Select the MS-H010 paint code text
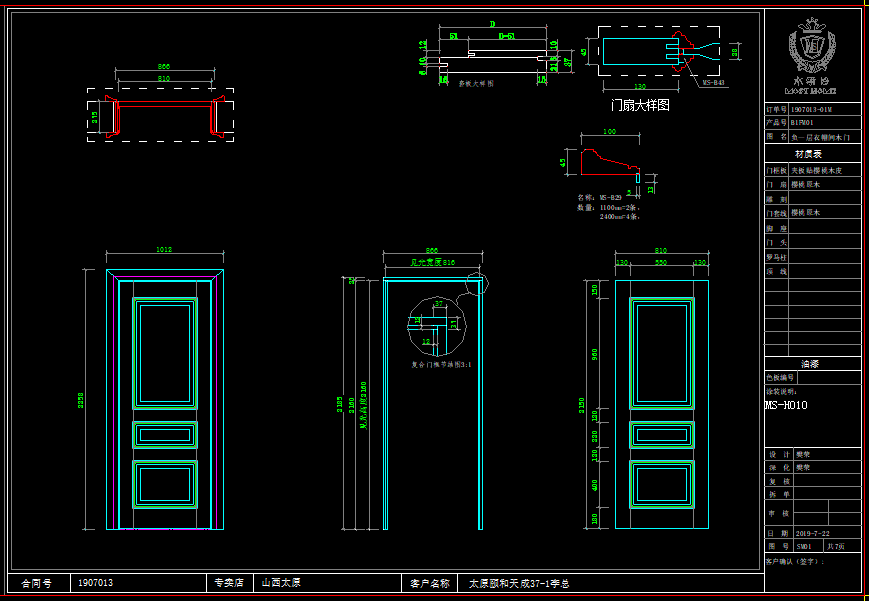This screenshot has height=601, width=869. tap(786, 406)
